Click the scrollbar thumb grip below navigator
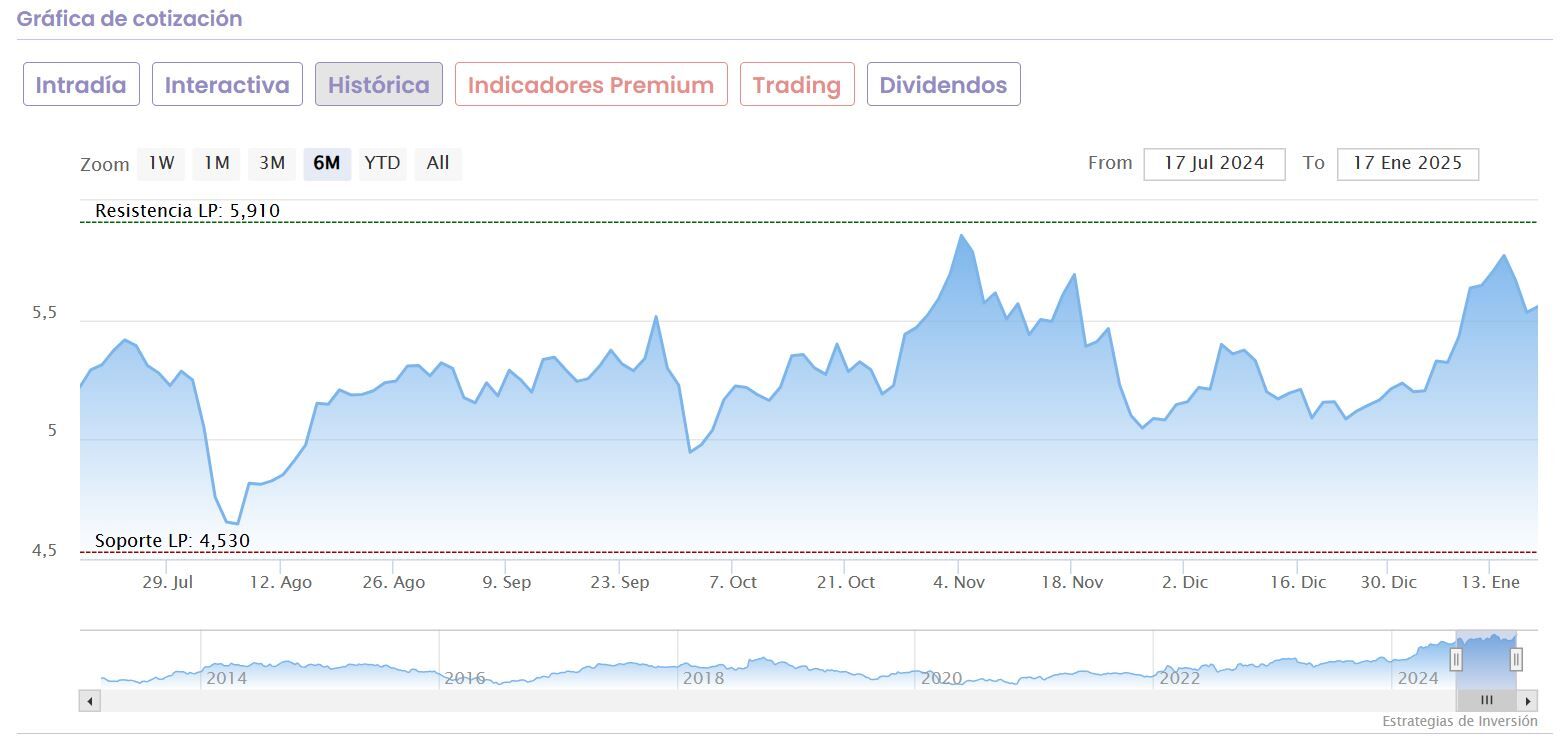1561x747 pixels. click(x=1486, y=701)
